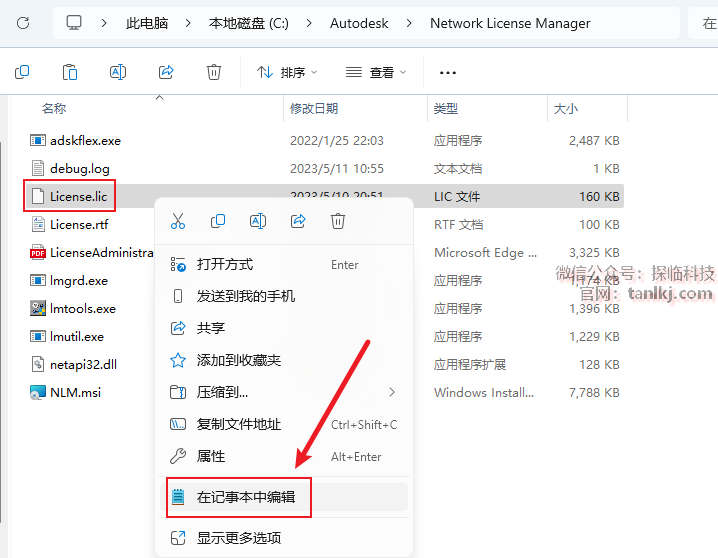Click the Microsoft Edge ... type cell
Image resolution: width=718 pixels, height=558 pixels.
(x=485, y=253)
